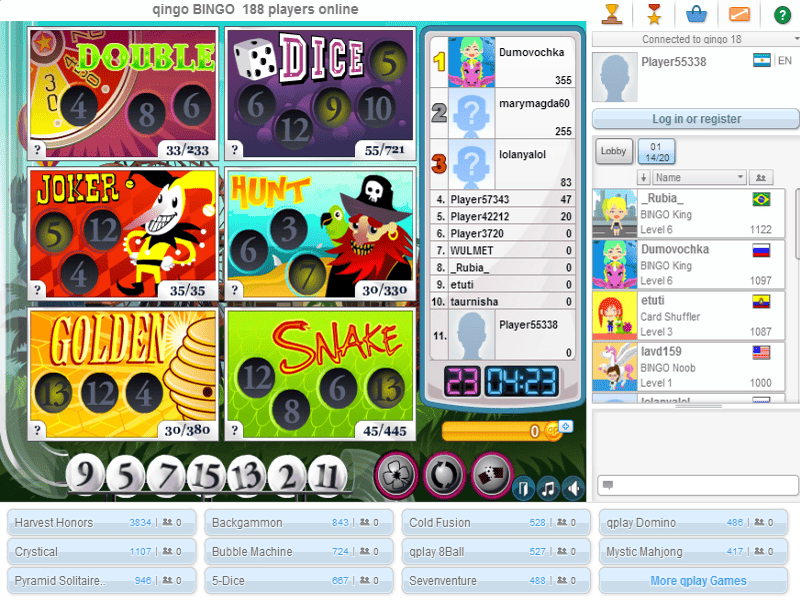Click help question mark on Golden card
Screen dimensions: 800x600
pyautogui.click(x=37, y=430)
